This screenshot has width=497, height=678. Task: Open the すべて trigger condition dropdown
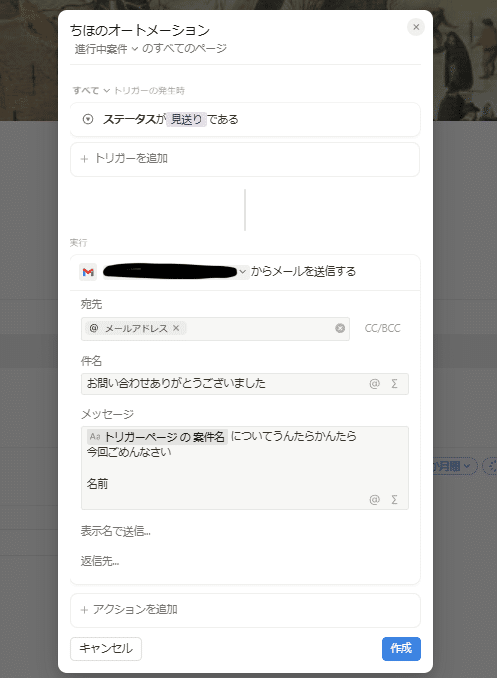point(91,90)
